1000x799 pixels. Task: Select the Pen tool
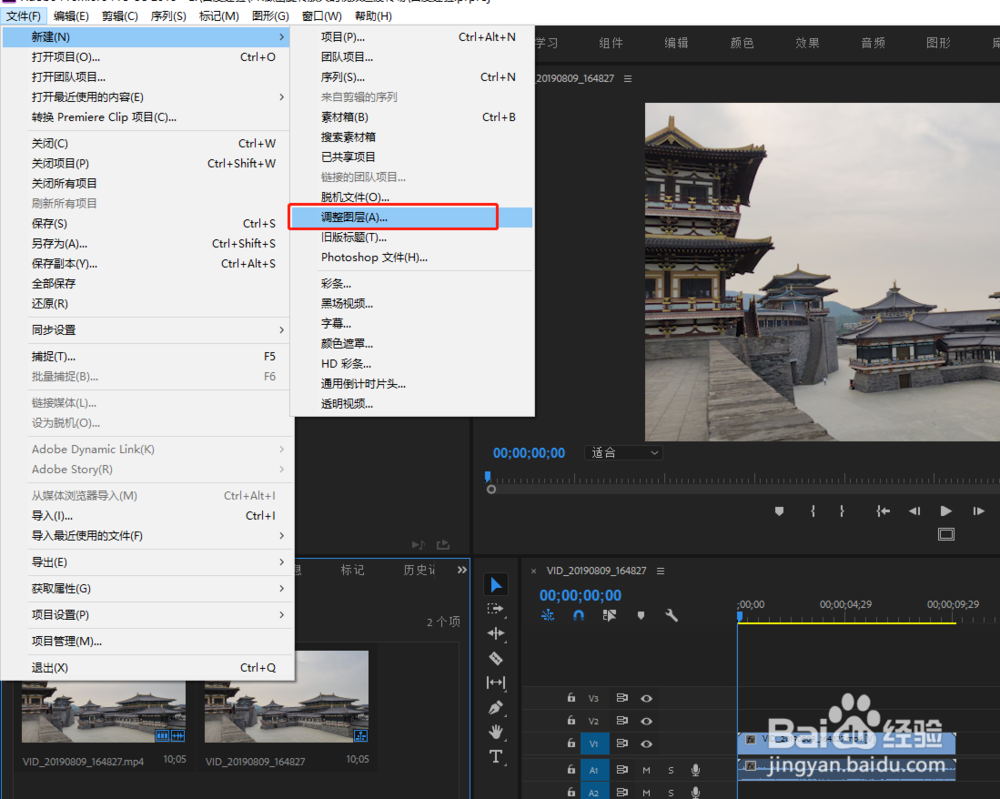click(496, 708)
